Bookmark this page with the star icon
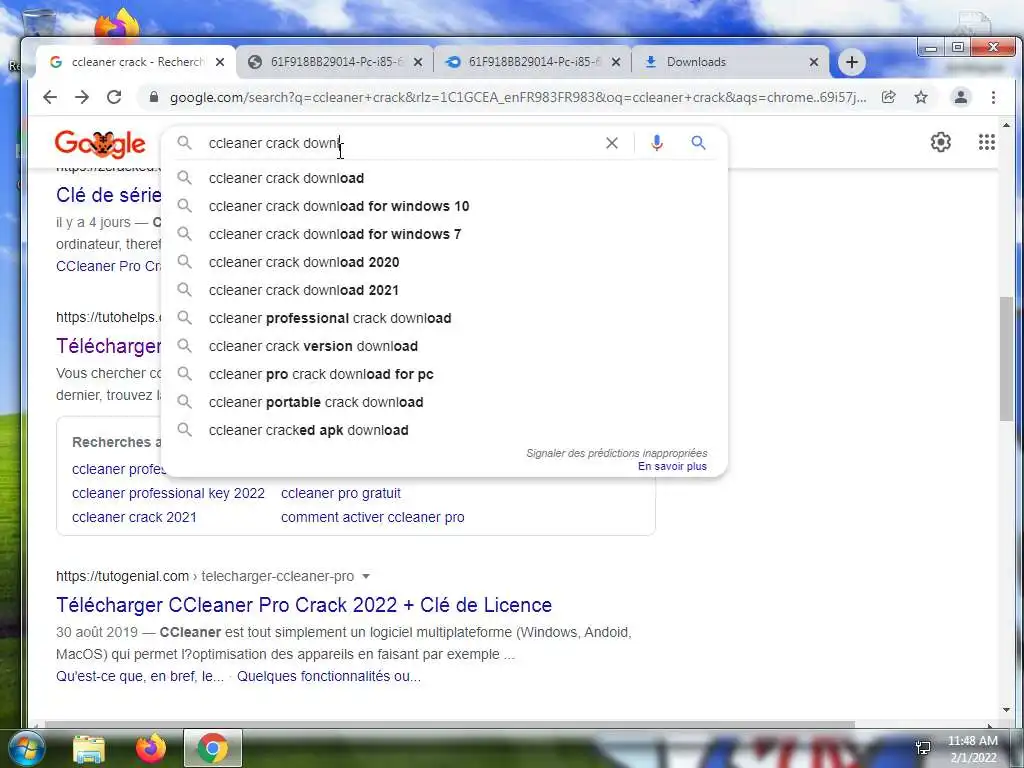This screenshot has width=1024, height=768. pos(921,97)
